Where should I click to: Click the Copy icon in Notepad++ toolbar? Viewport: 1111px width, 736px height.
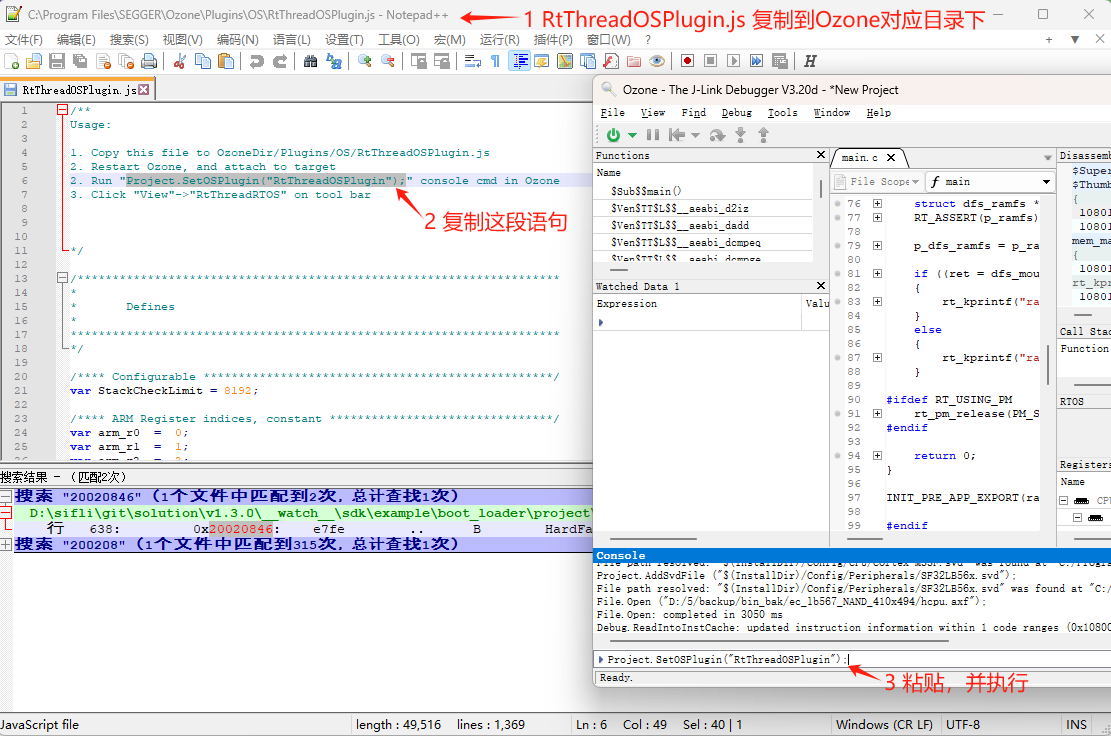tap(203, 62)
